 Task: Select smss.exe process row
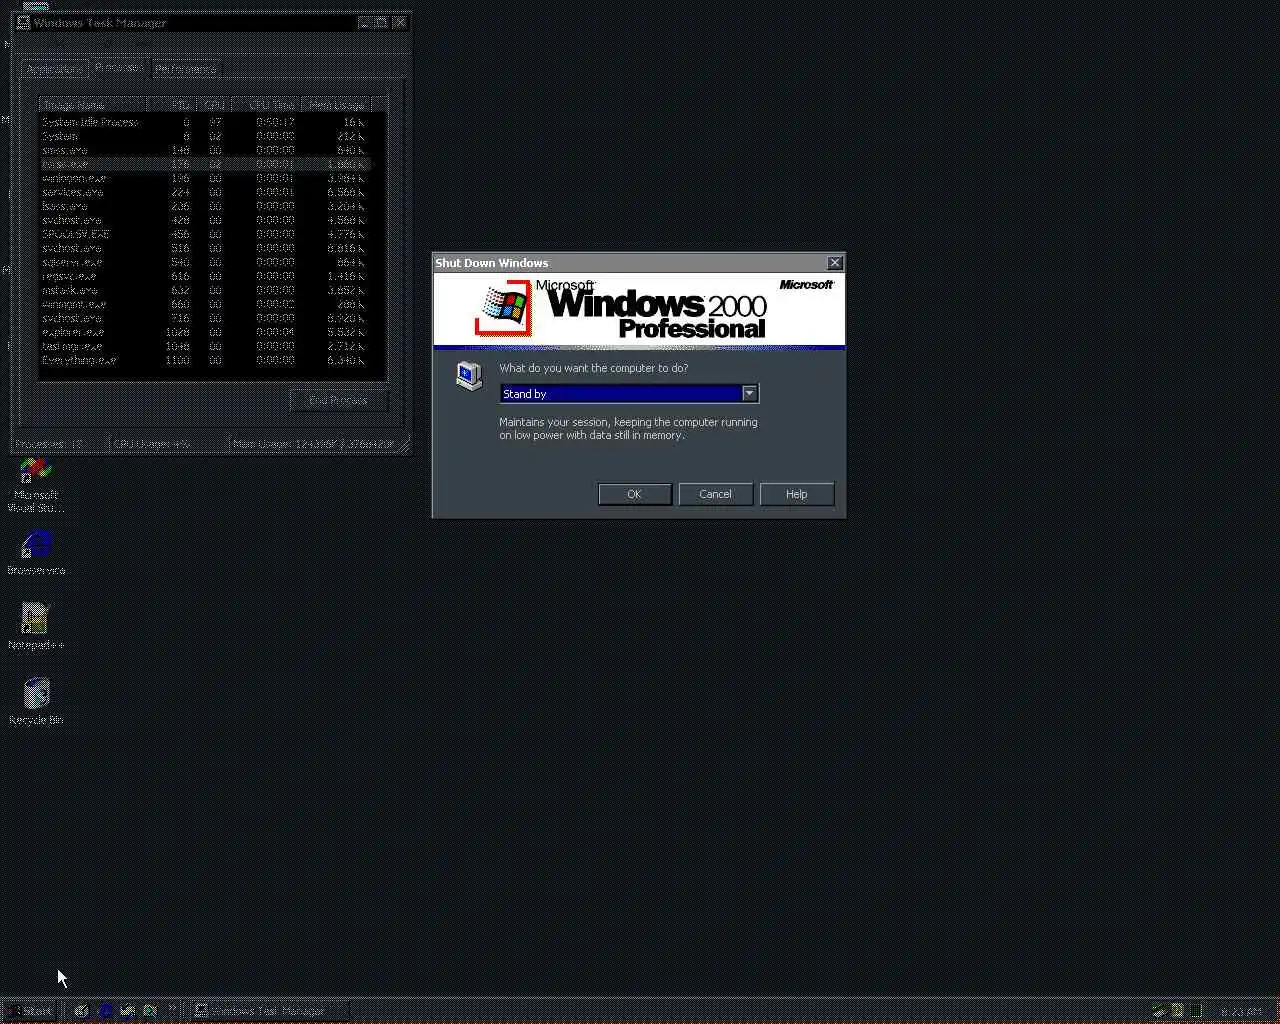(x=205, y=150)
